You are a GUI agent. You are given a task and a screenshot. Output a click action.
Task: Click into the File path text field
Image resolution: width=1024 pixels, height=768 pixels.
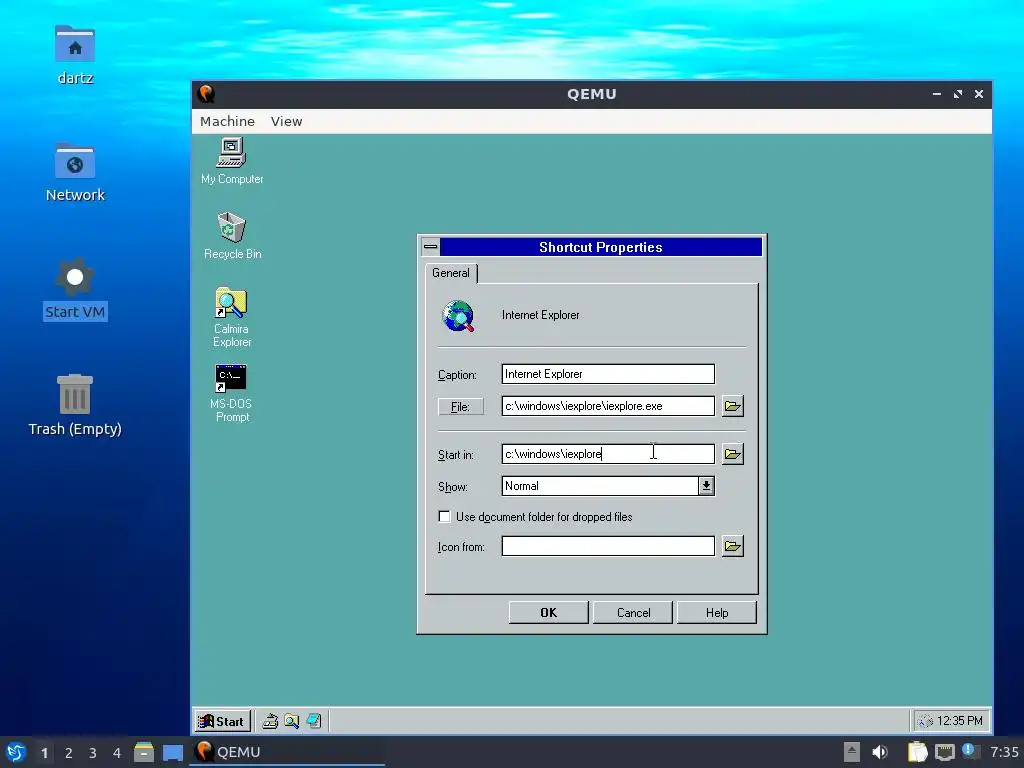(x=608, y=406)
